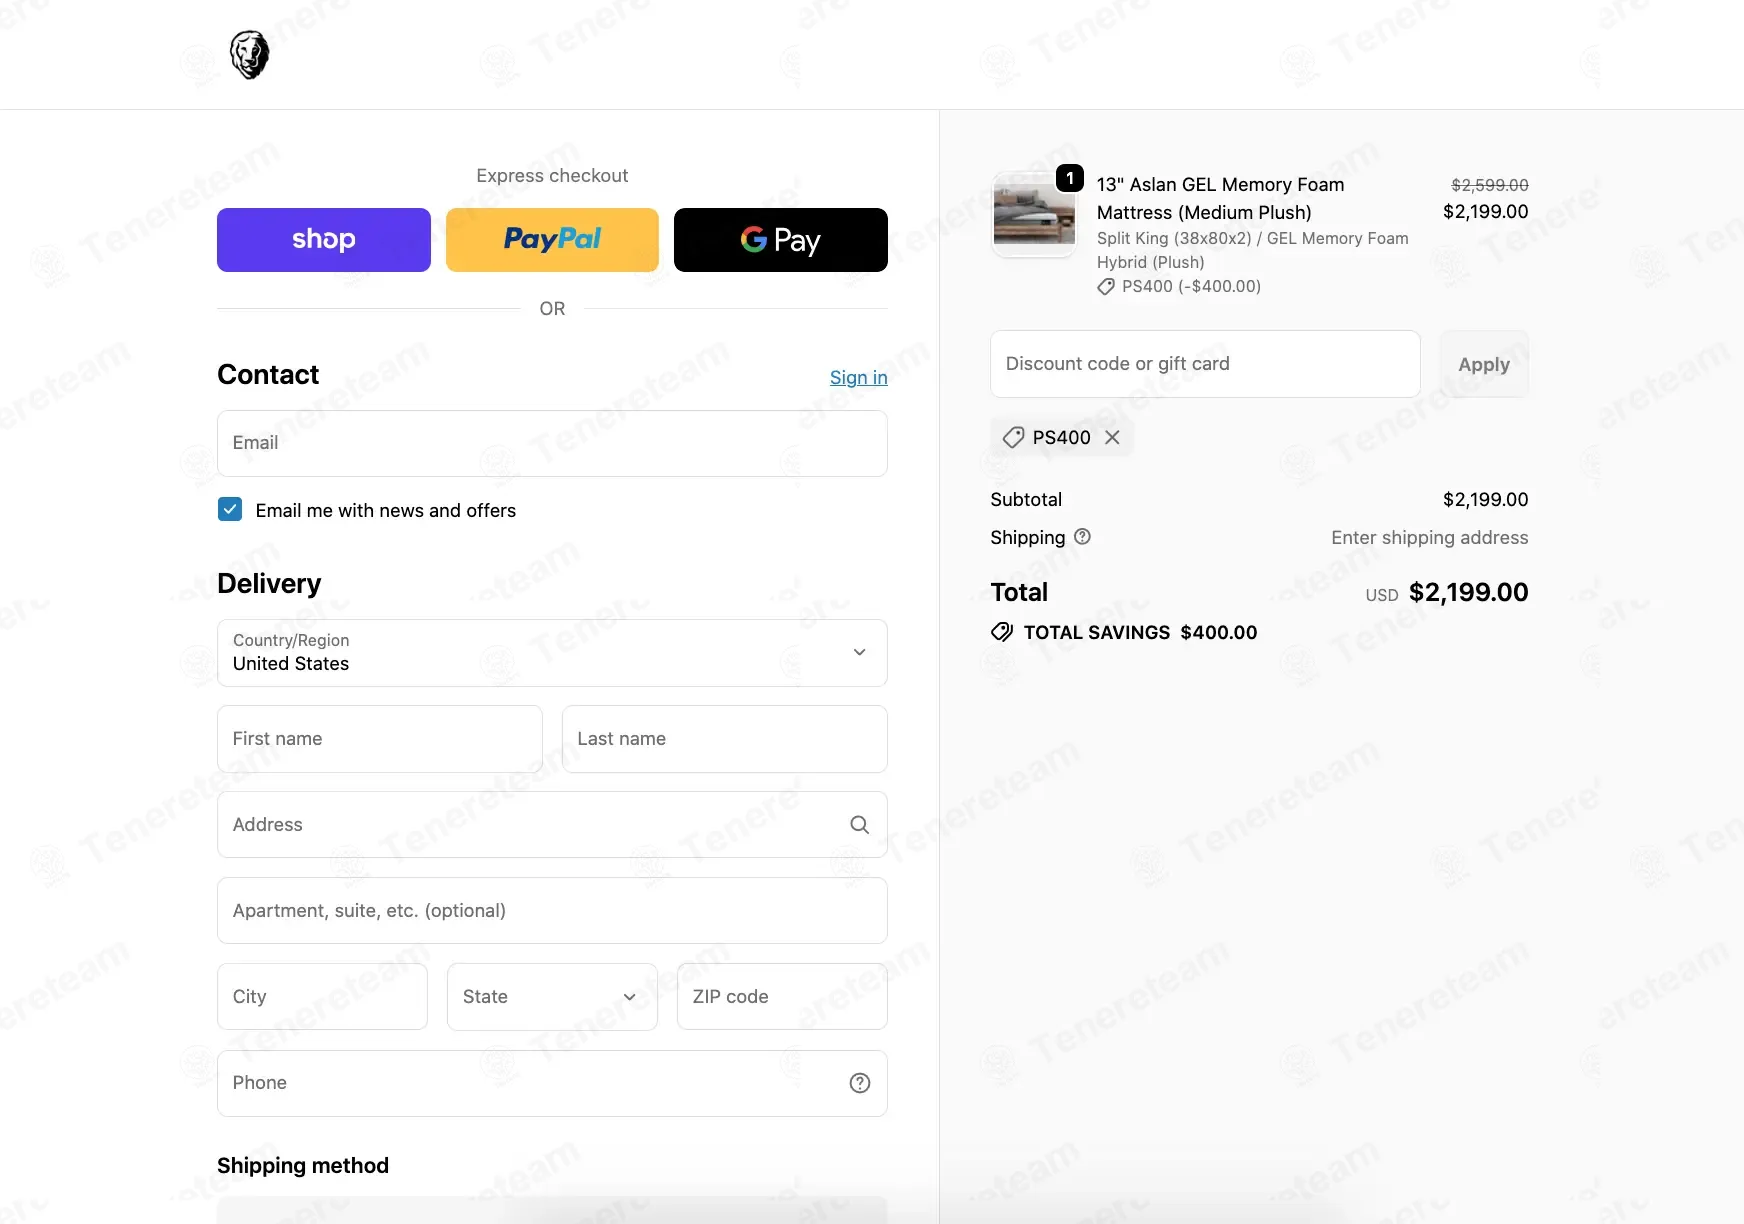Select Google Pay express checkout
This screenshot has width=1744, height=1224.
coord(781,240)
